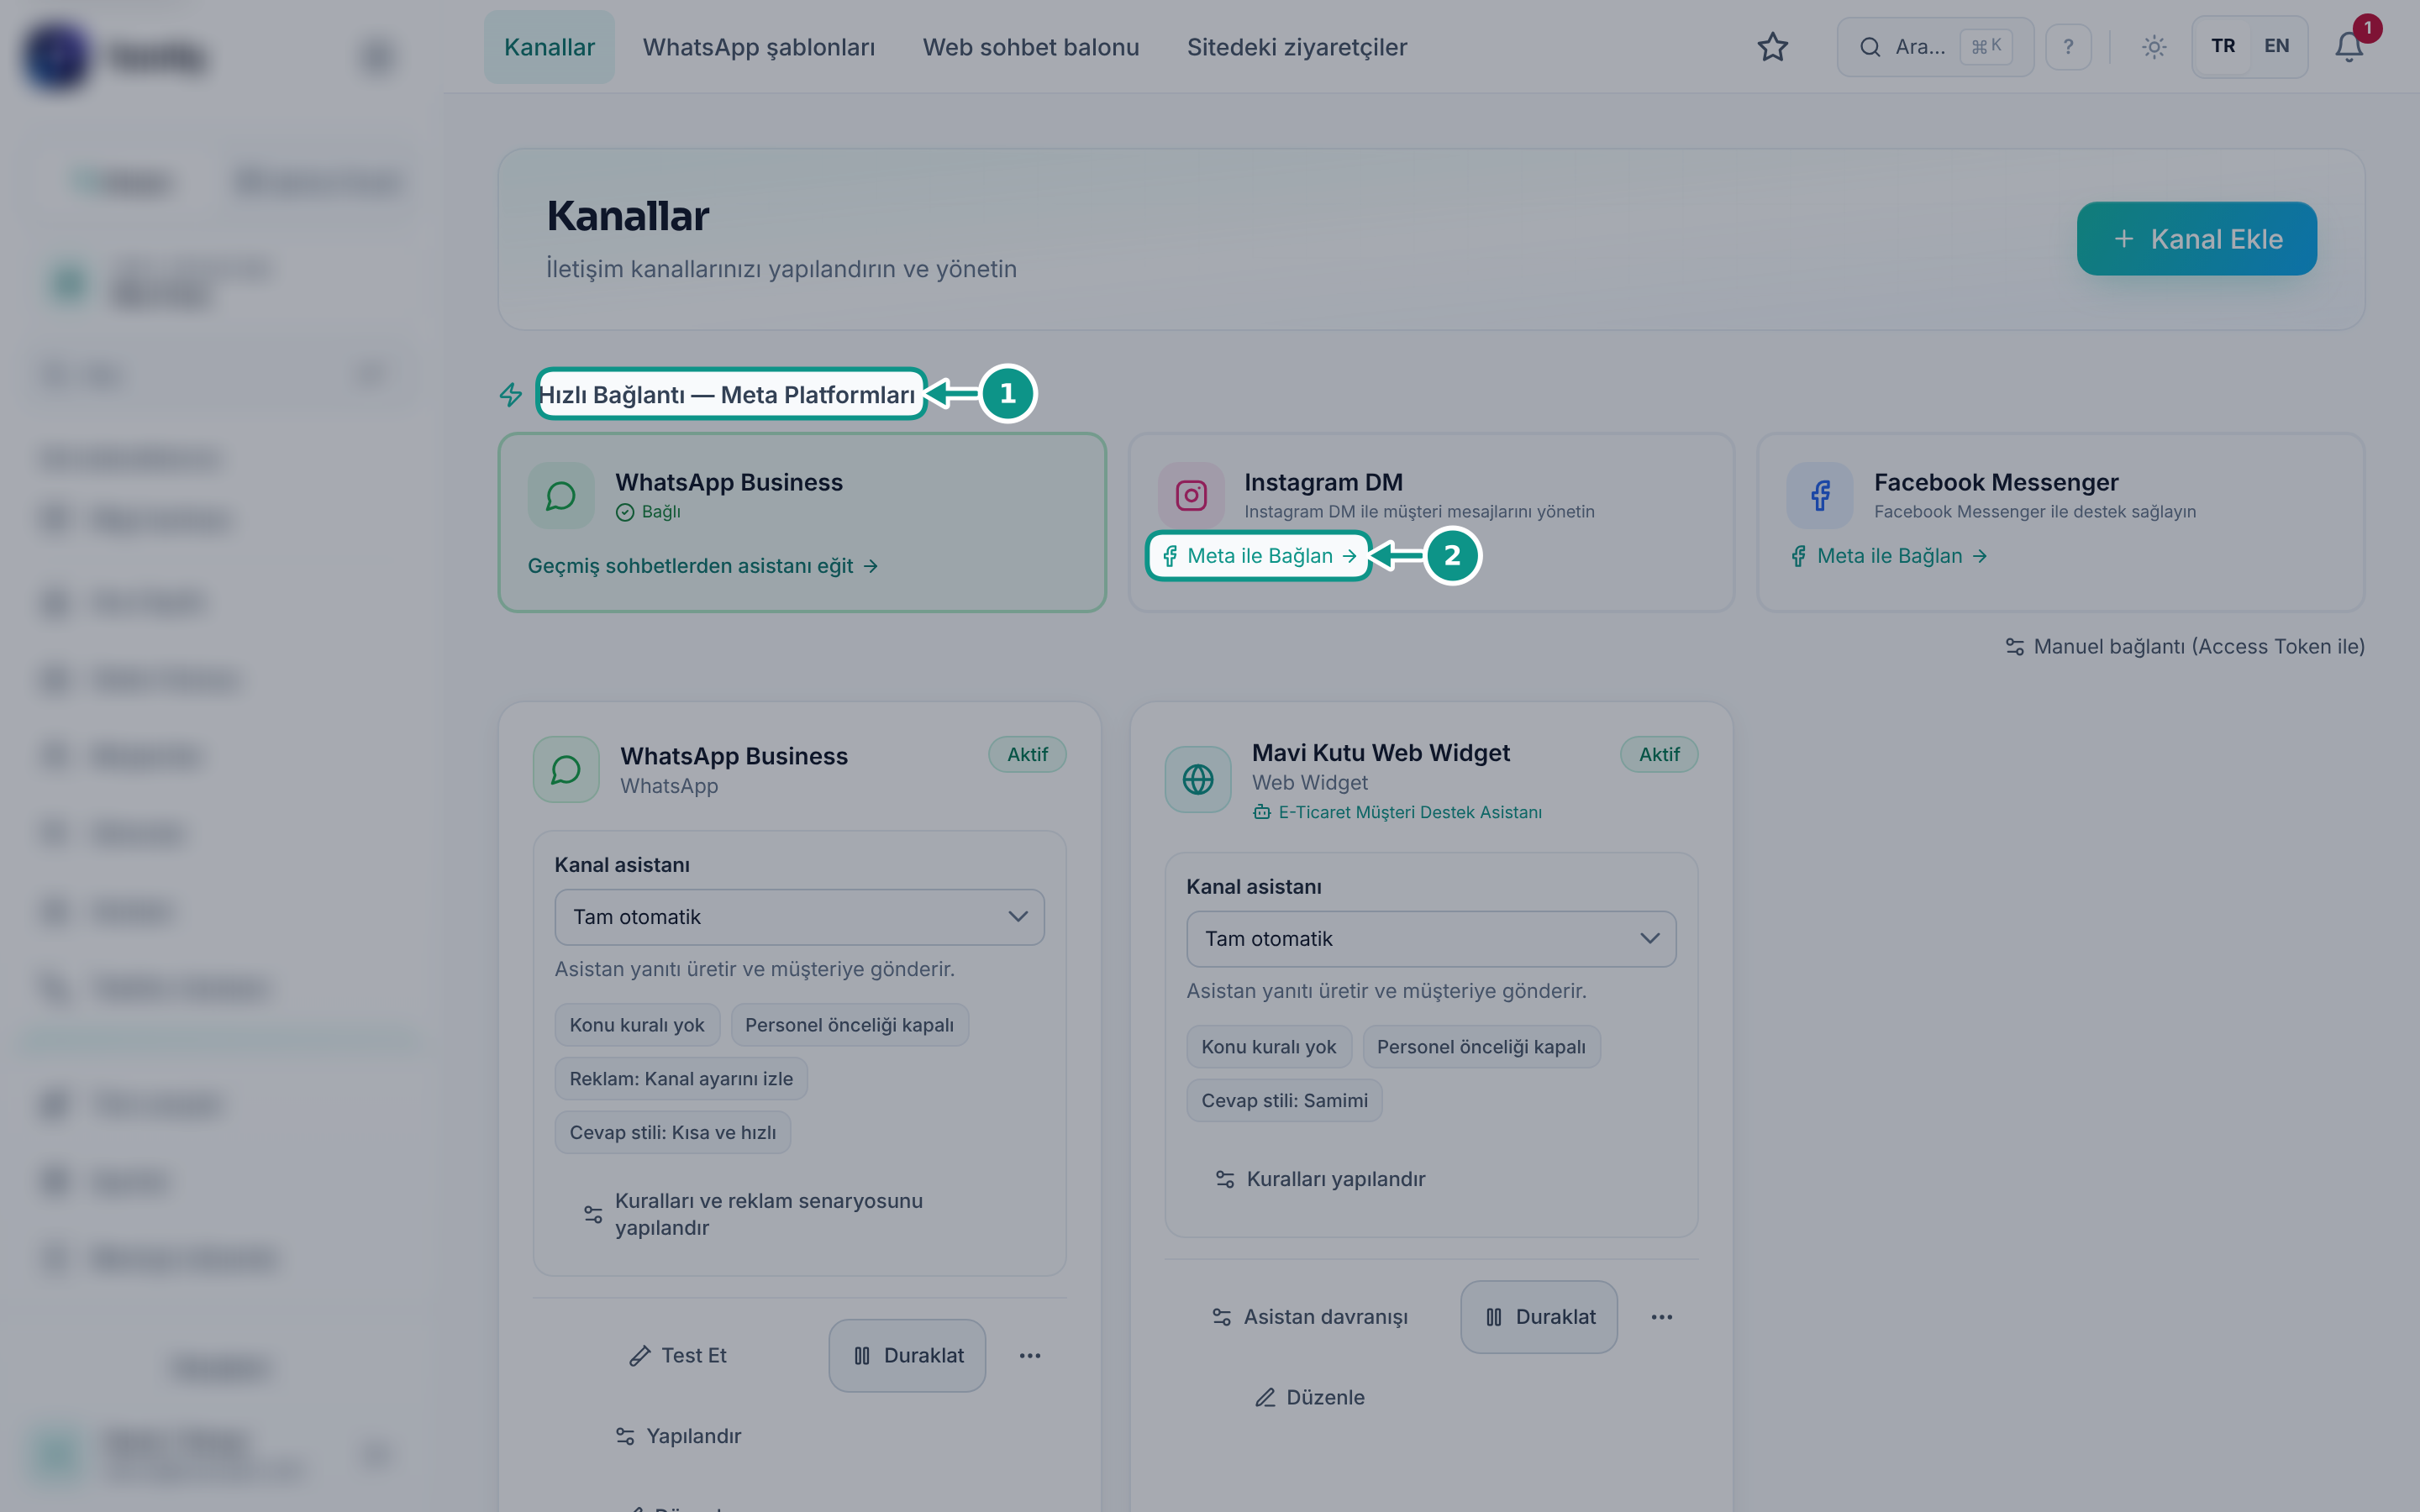Click the lightning bolt Hızlı Bağlantı icon
The image size is (2420, 1512).
511,395
